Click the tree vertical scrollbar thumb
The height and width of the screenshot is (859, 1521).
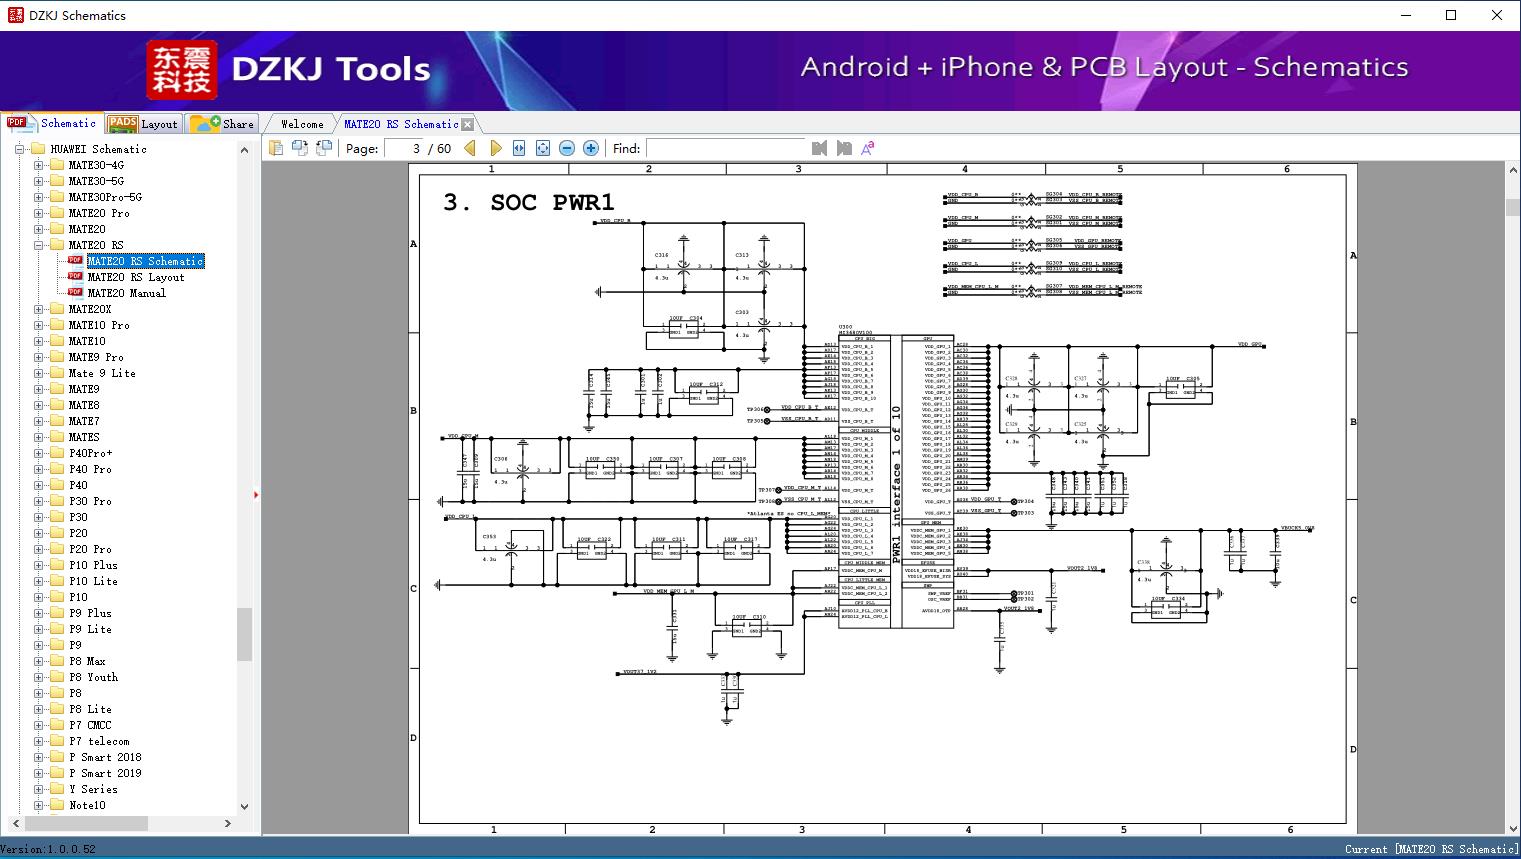pos(244,634)
